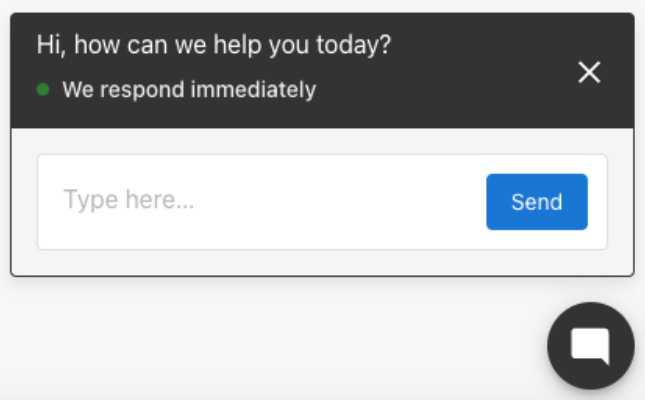
Task: Click the "We respond immediately" status text
Action: click(189, 90)
